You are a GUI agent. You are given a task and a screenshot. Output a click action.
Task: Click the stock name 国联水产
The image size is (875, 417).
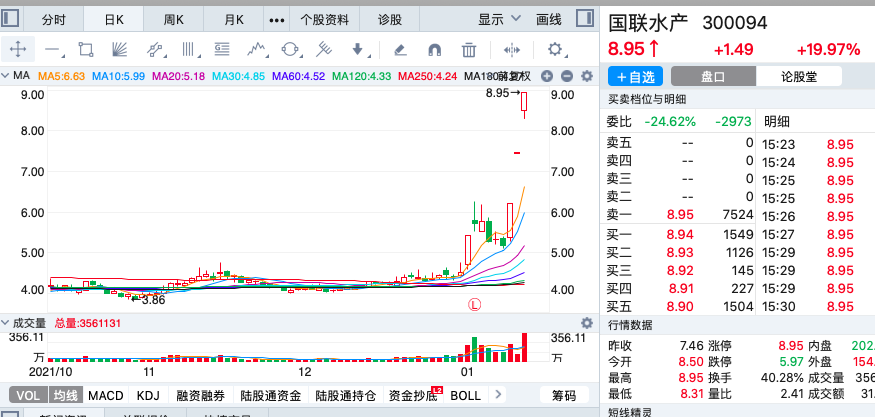coord(648,23)
